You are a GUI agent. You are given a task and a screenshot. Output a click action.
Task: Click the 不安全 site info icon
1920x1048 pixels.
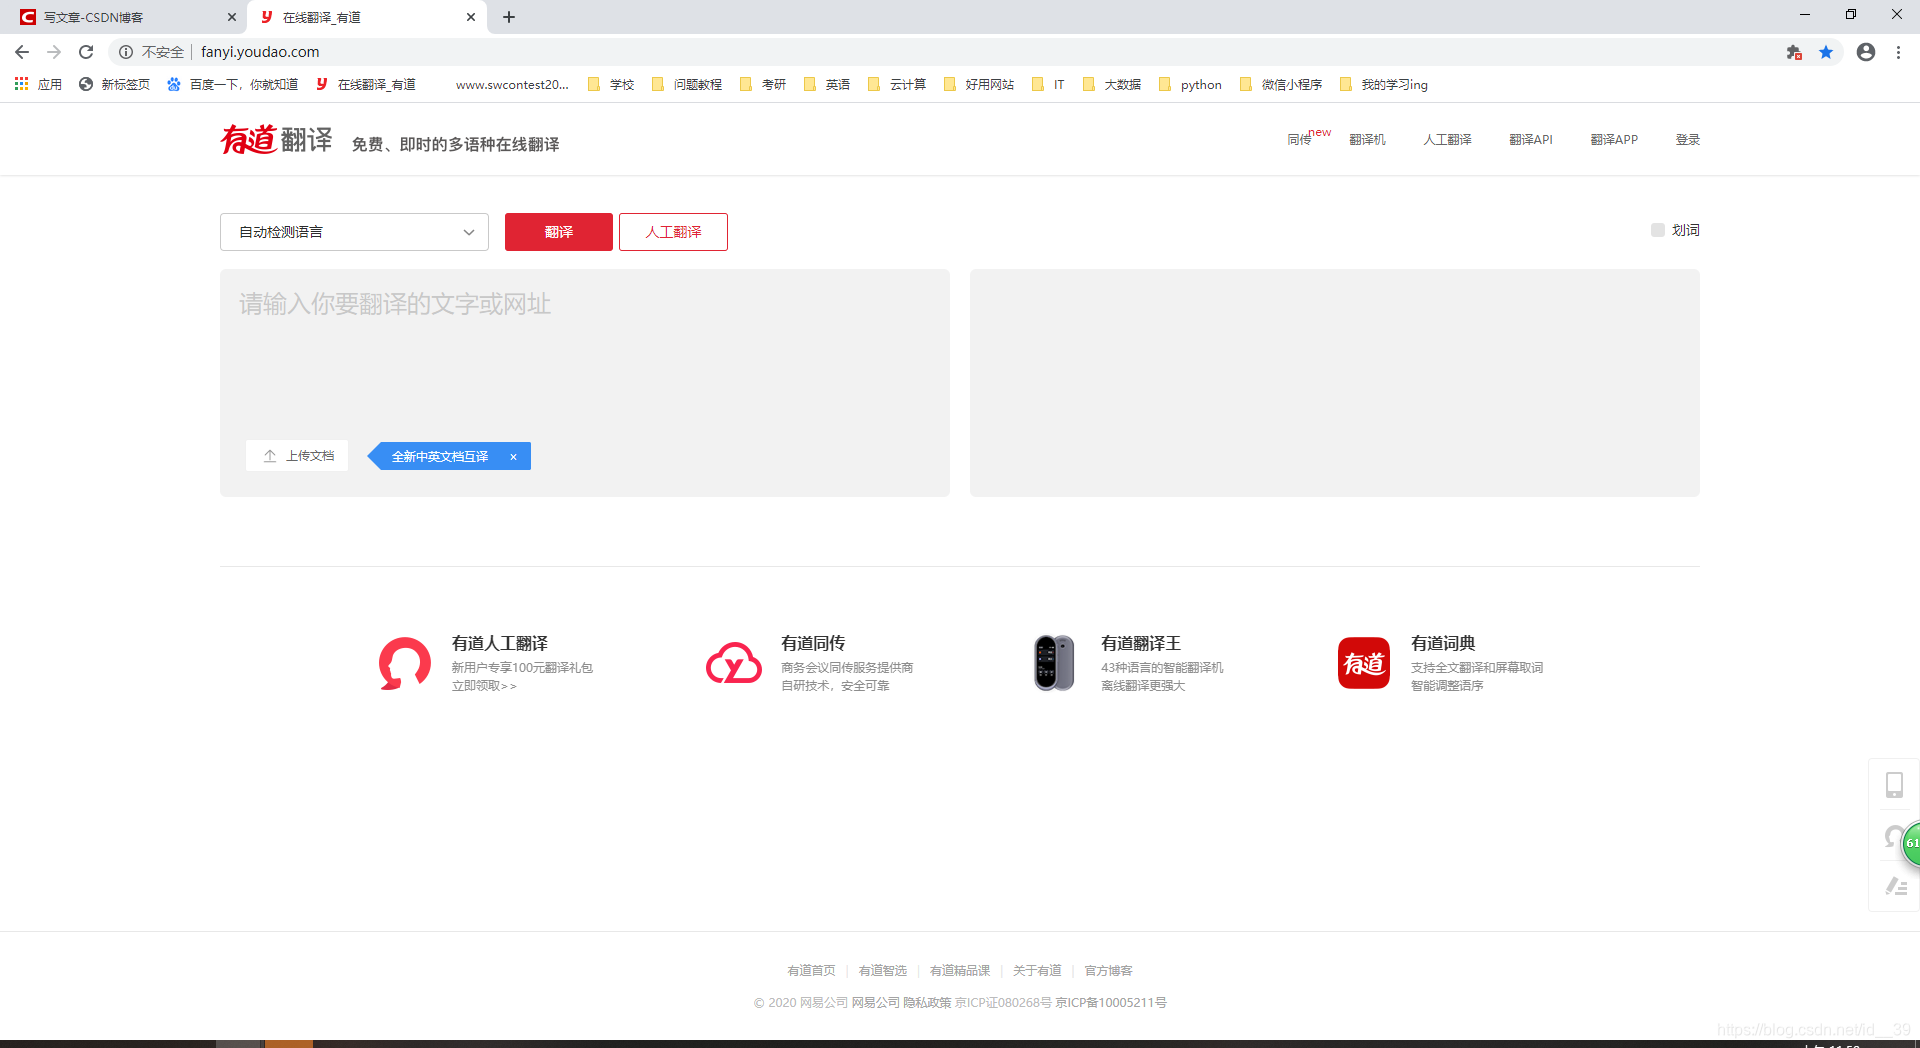tap(126, 52)
